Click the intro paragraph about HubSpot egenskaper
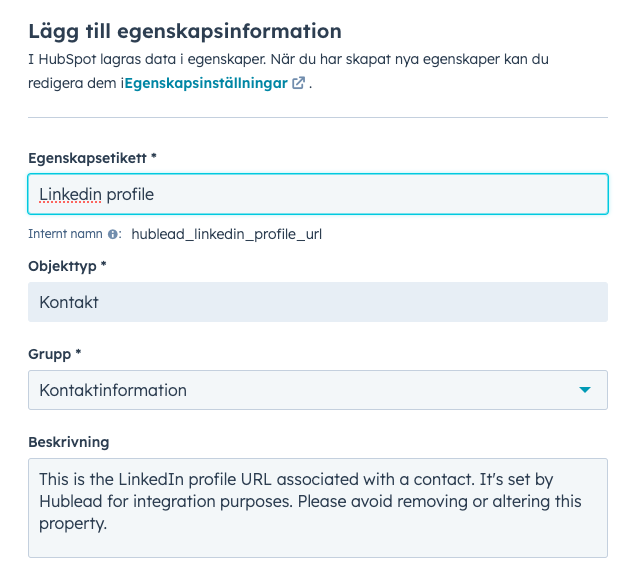This screenshot has height=580, width=641. (288, 71)
